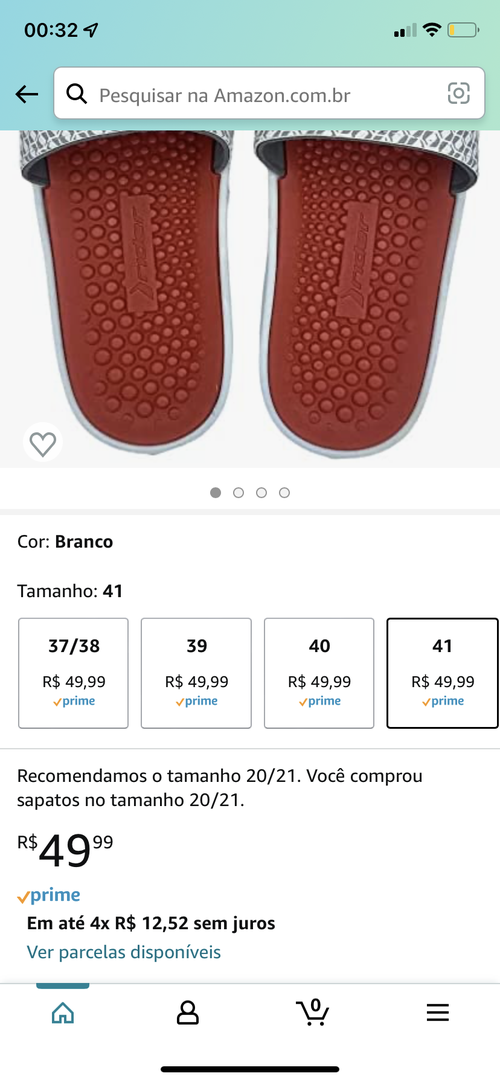
Task: Select size 39 option
Action: [197, 673]
